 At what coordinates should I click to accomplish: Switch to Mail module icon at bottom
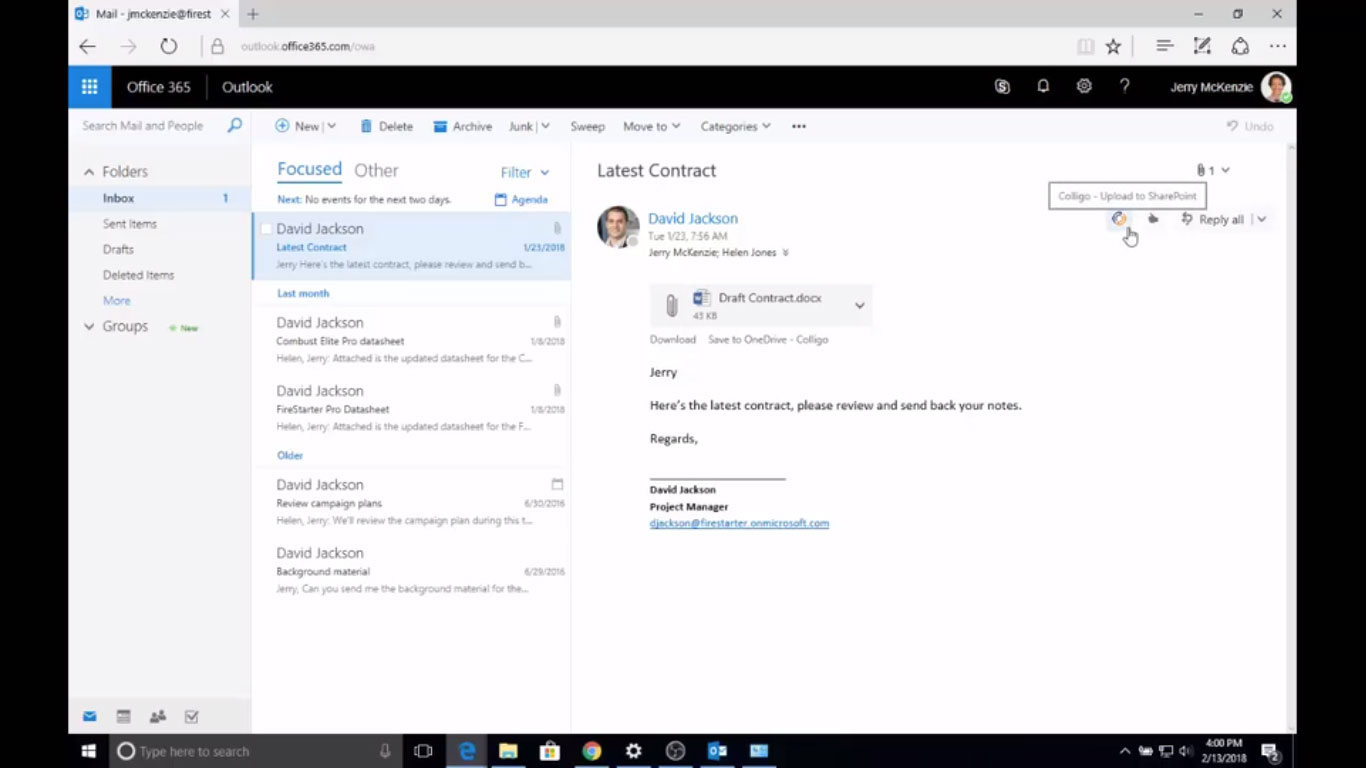(90, 716)
